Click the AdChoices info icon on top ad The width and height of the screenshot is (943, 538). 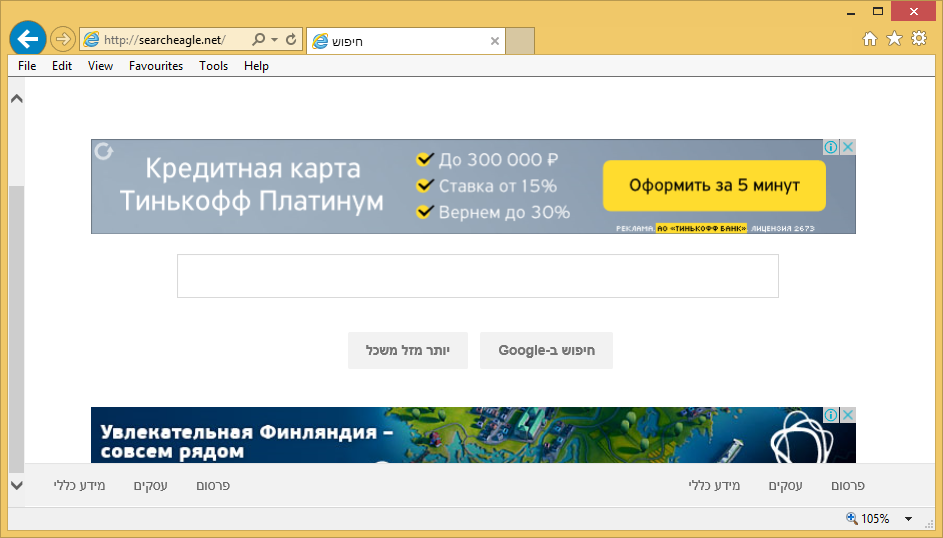coord(830,148)
